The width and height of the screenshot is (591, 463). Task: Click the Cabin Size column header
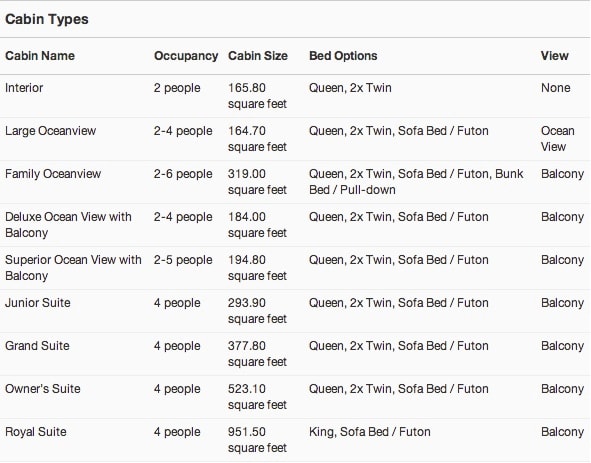coord(258,56)
